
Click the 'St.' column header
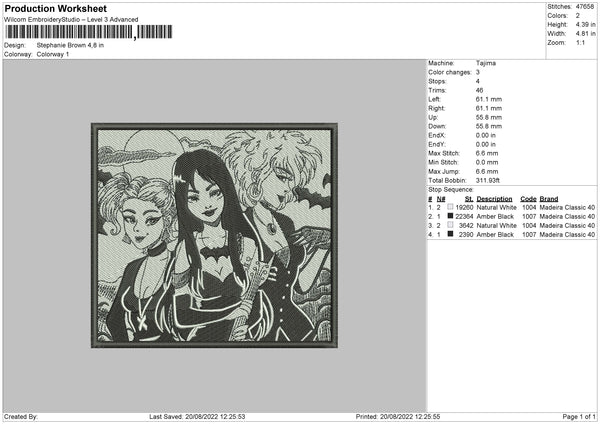(x=469, y=199)
